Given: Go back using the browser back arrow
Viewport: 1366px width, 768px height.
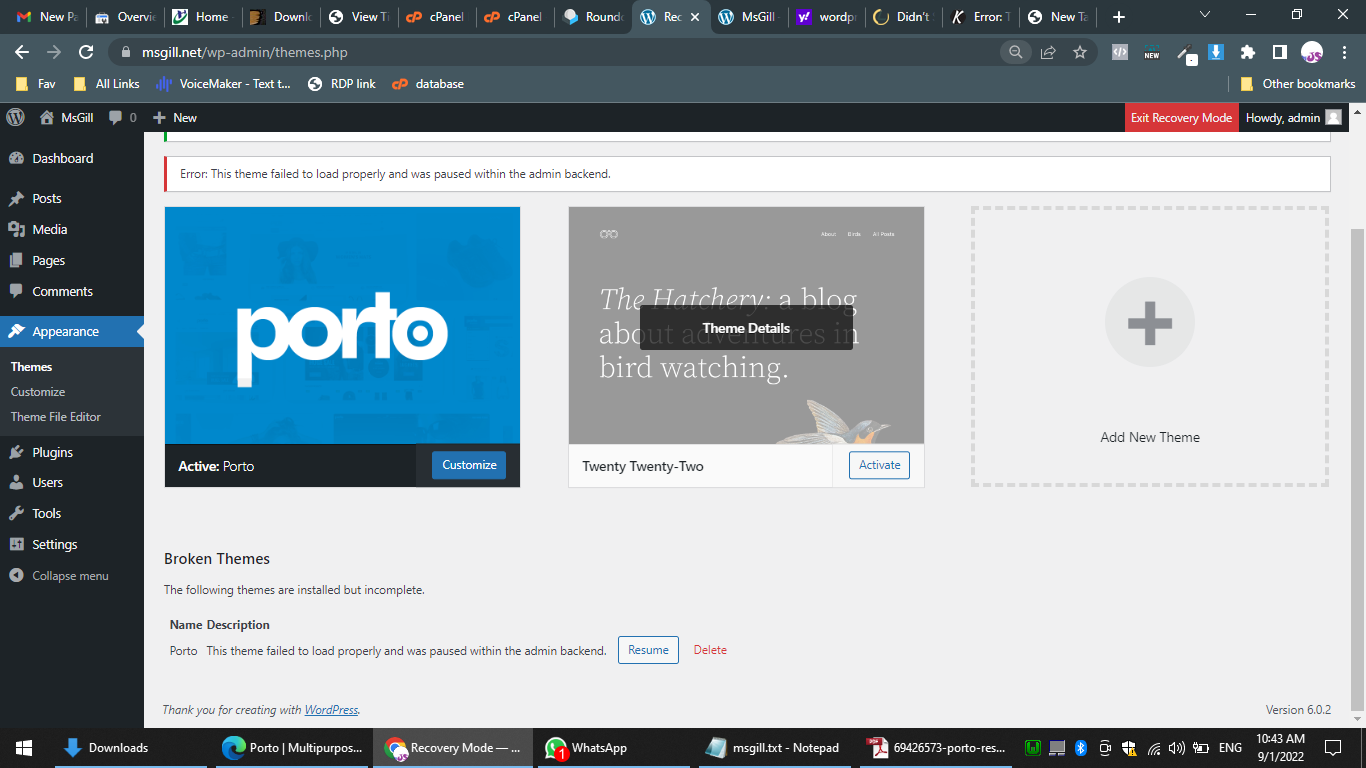Looking at the screenshot, I should click(22, 52).
